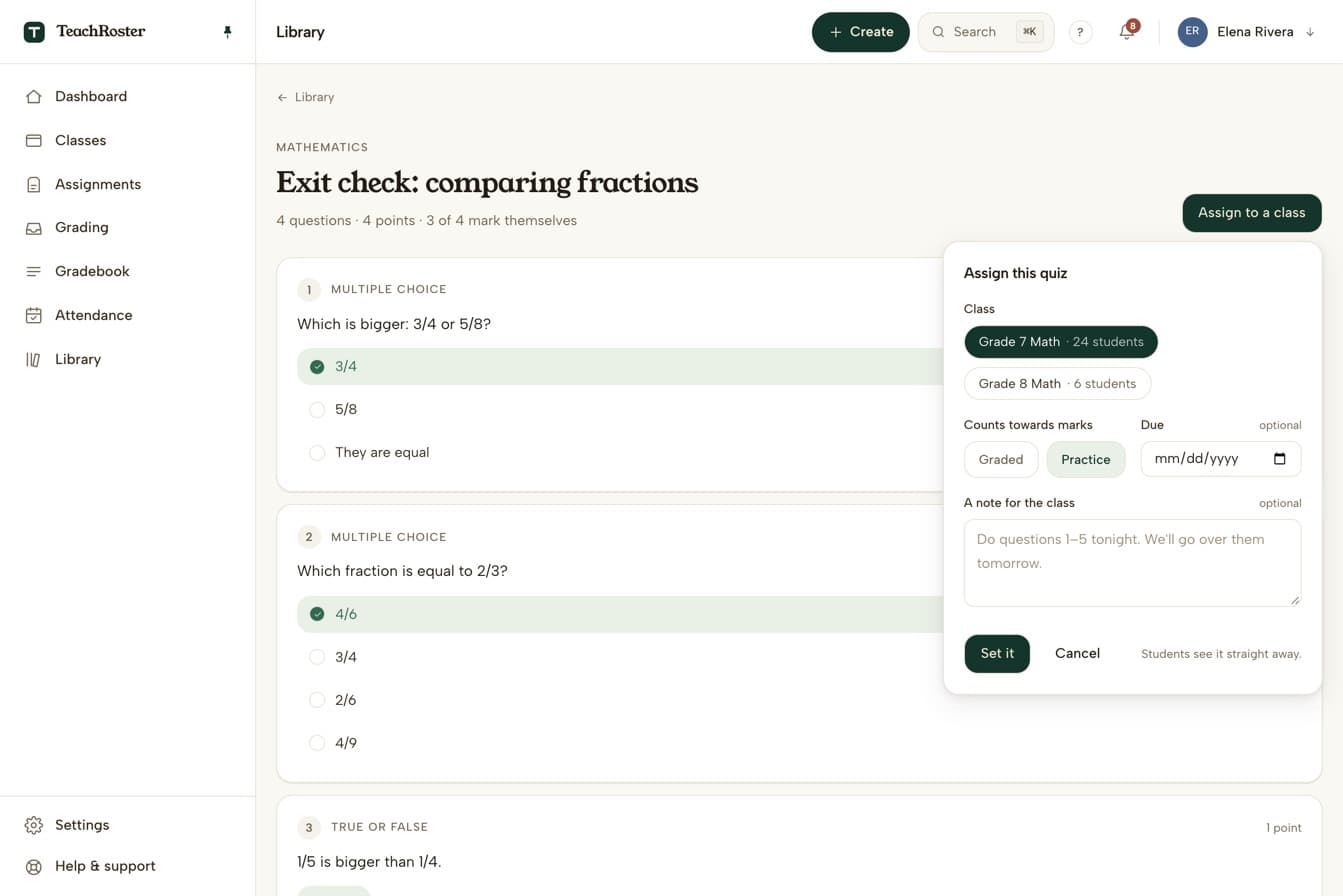Image resolution: width=1343 pixels, height=896 pixels.
Task: Click the note for the class textarea
Action: tap(1132, 563)
